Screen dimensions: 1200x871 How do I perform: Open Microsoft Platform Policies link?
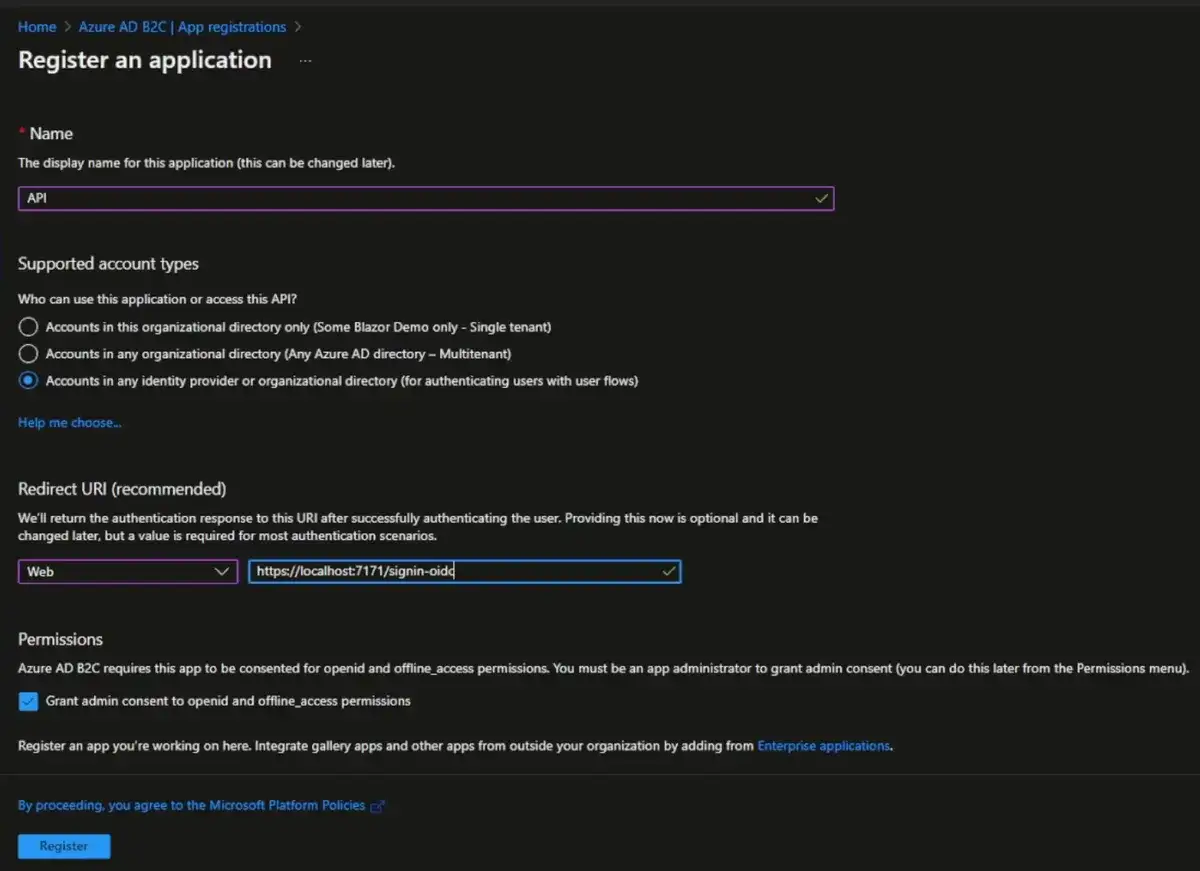191,805
